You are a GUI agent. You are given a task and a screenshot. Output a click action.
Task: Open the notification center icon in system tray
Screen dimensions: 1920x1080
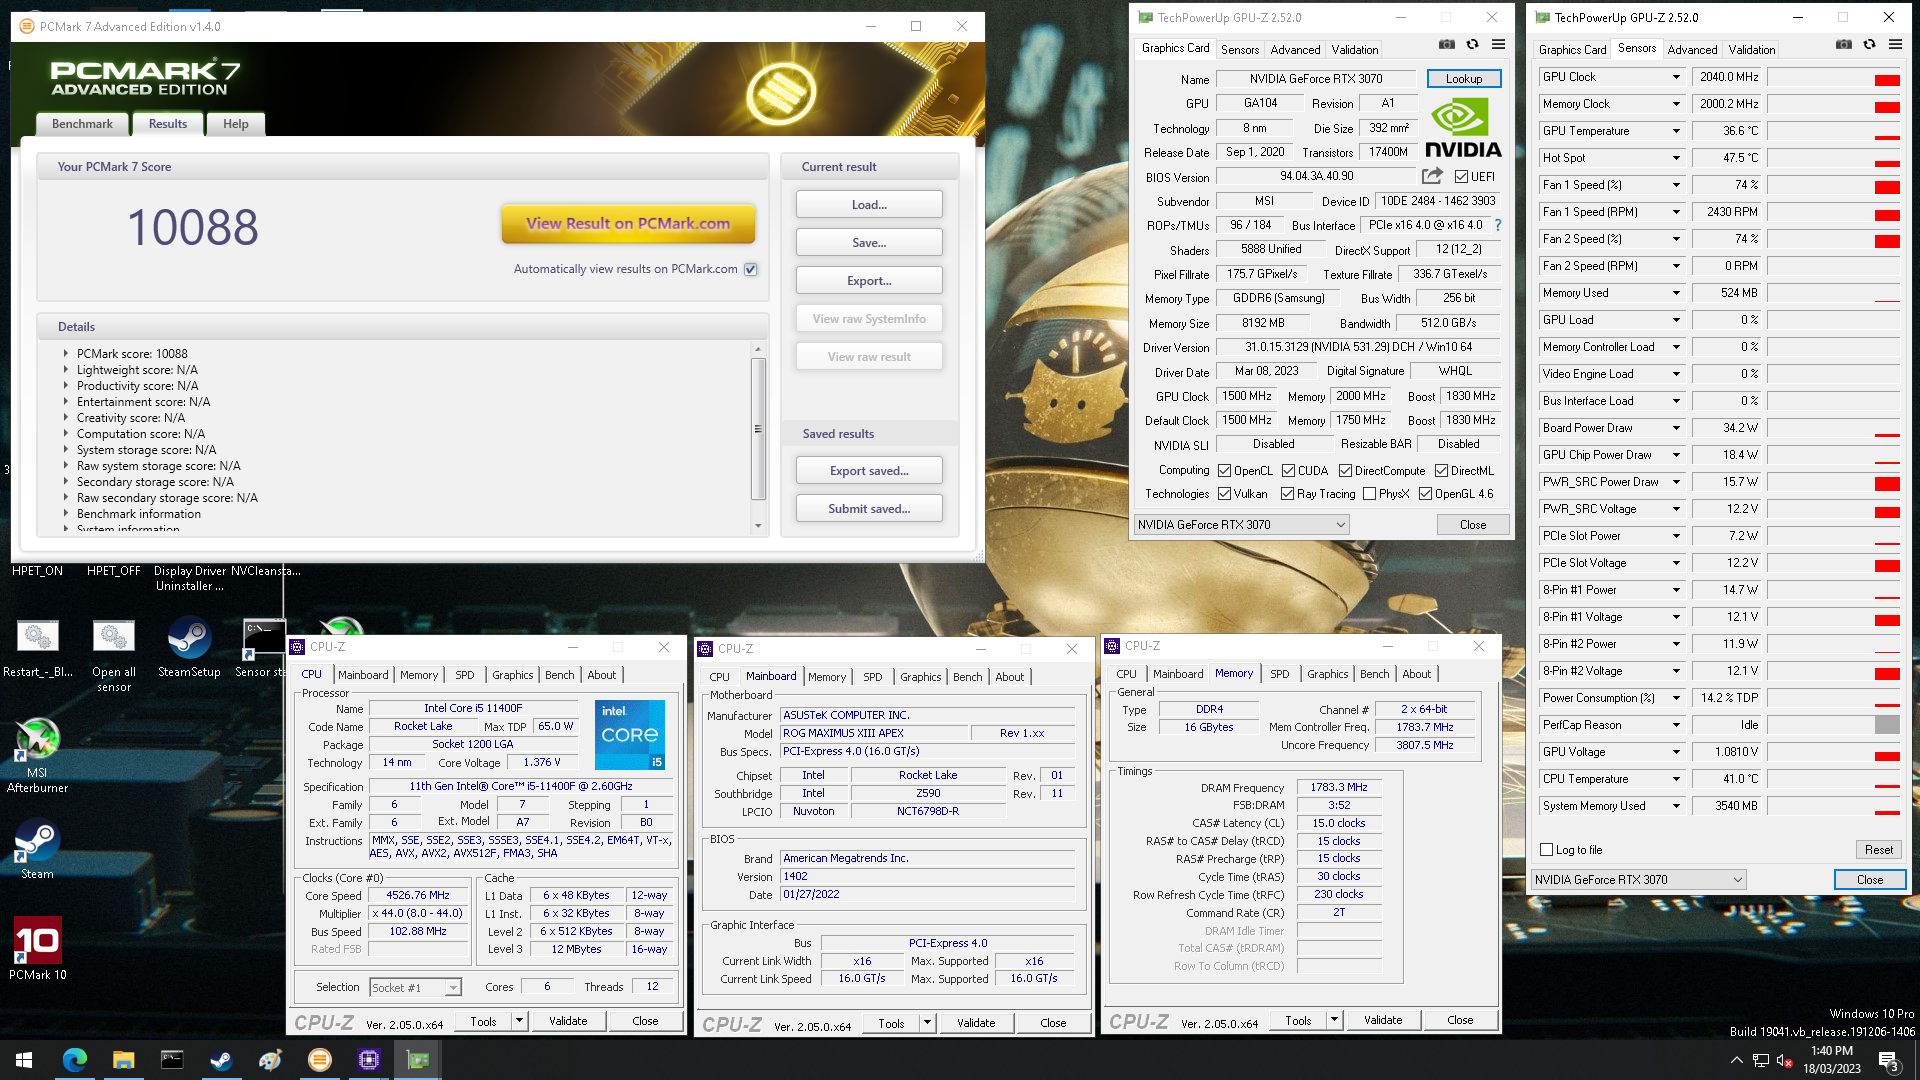(x=1889, y=1061)
